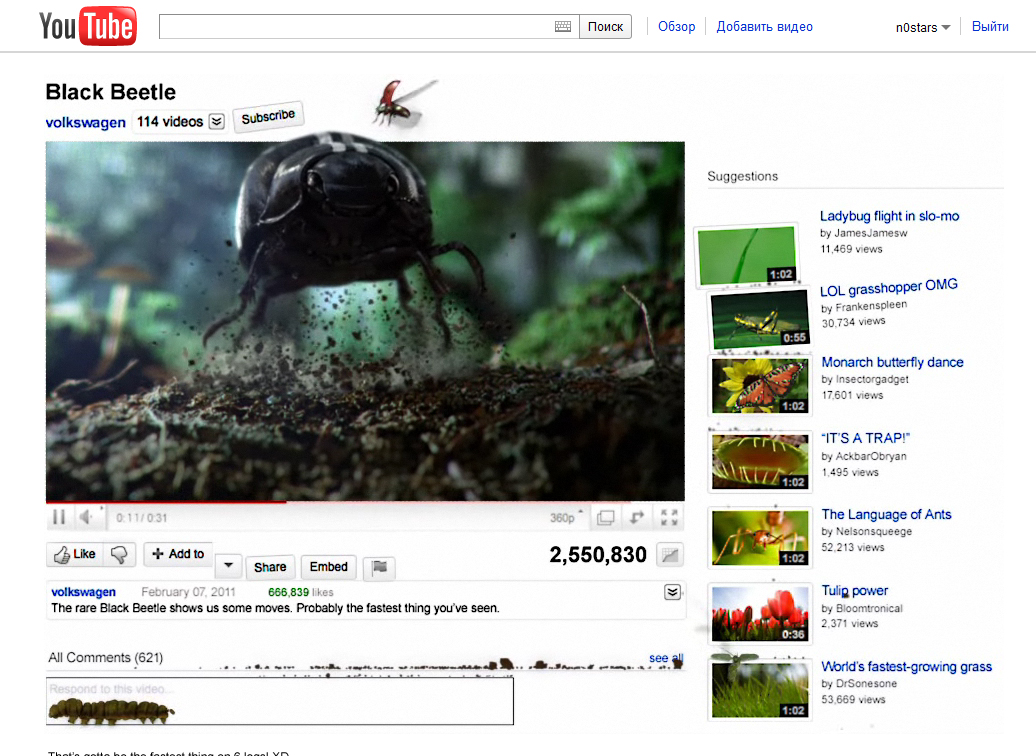1036x756 pixels.
Task: Click the author name Bloomtronical
Action: point(869,608)
